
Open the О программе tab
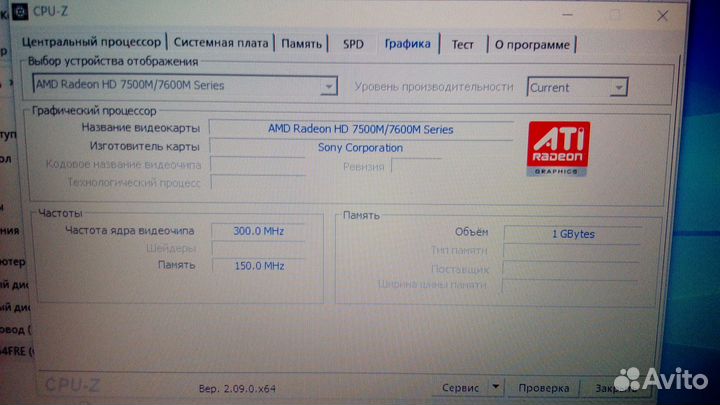[x=532, y=45]
